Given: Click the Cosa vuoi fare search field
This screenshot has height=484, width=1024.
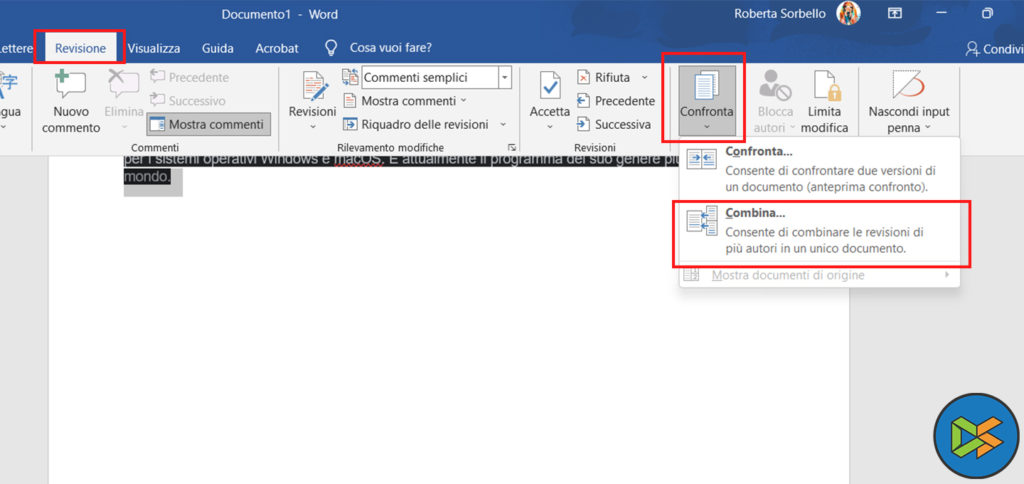Looking at the screenshot, I should point(391,48).
